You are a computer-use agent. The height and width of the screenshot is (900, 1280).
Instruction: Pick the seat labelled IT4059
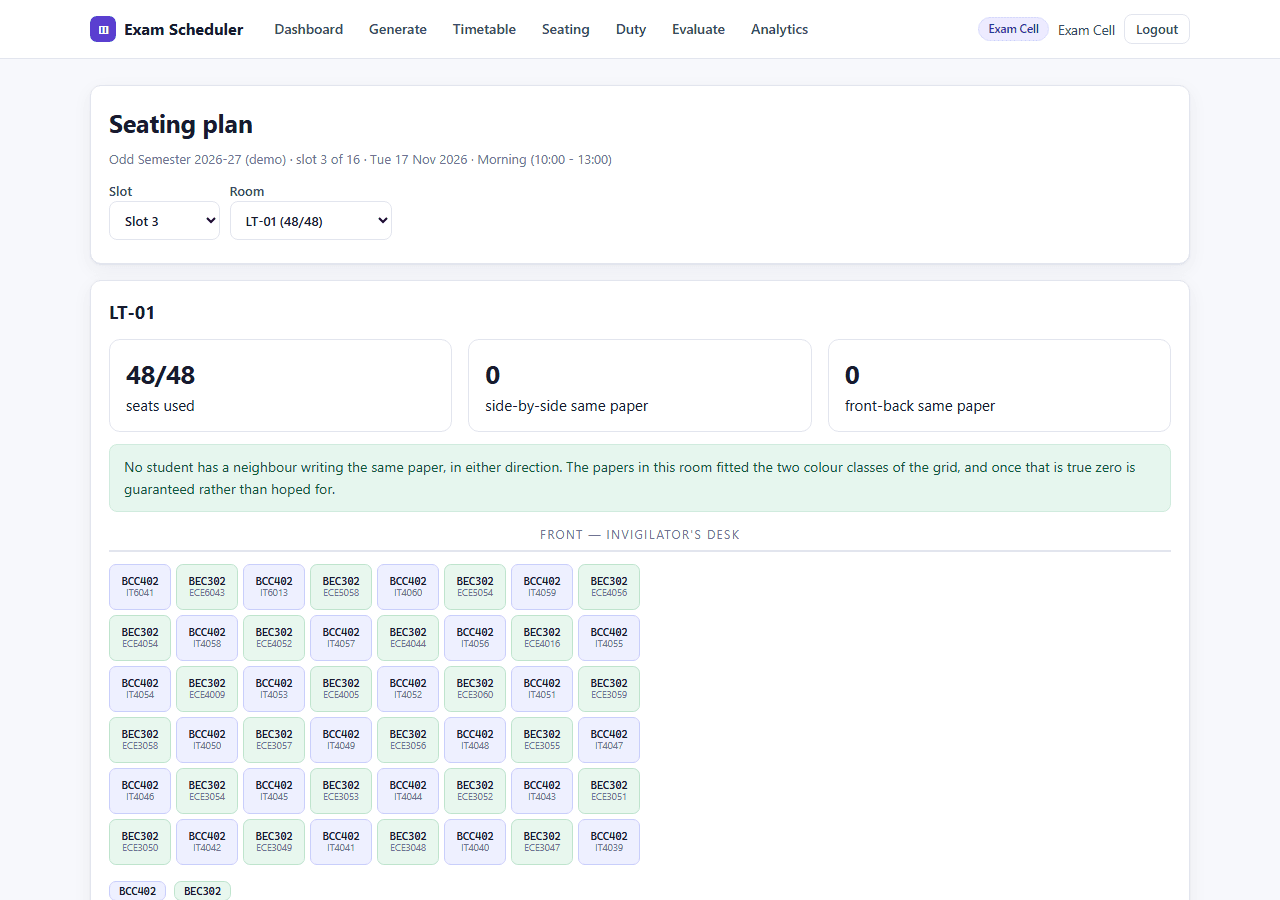pos(542,587)
